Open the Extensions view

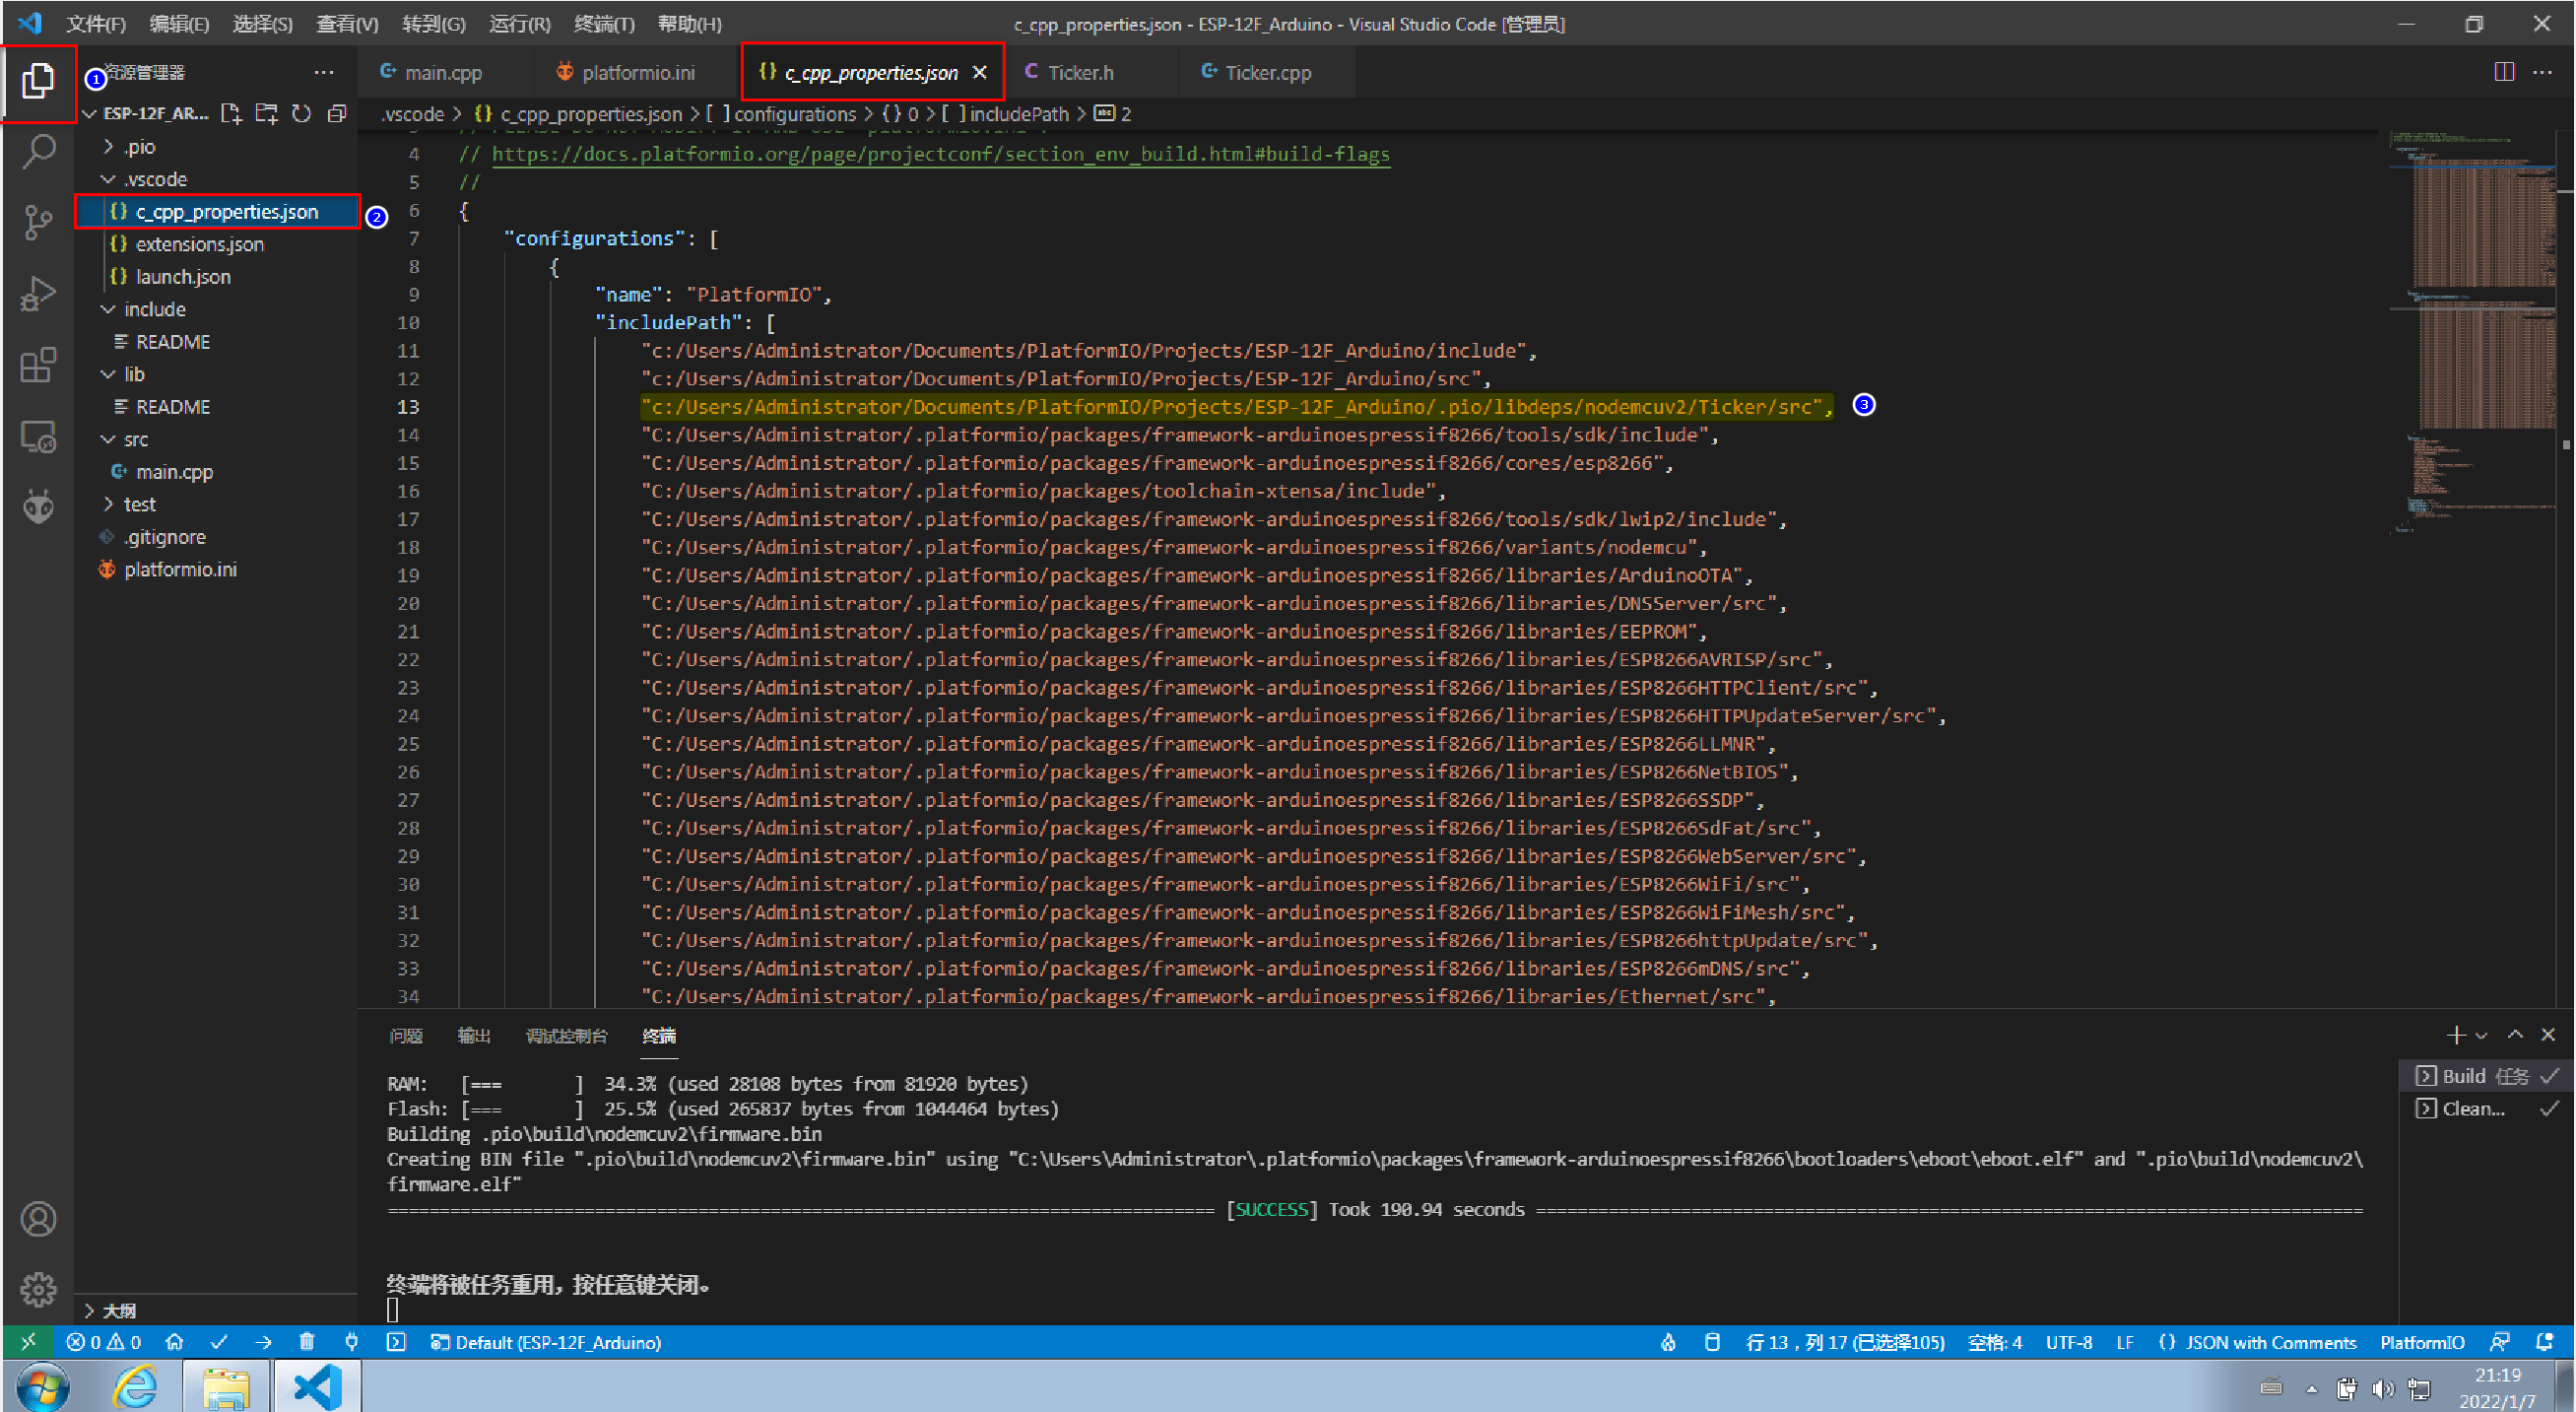coord(38,366)
